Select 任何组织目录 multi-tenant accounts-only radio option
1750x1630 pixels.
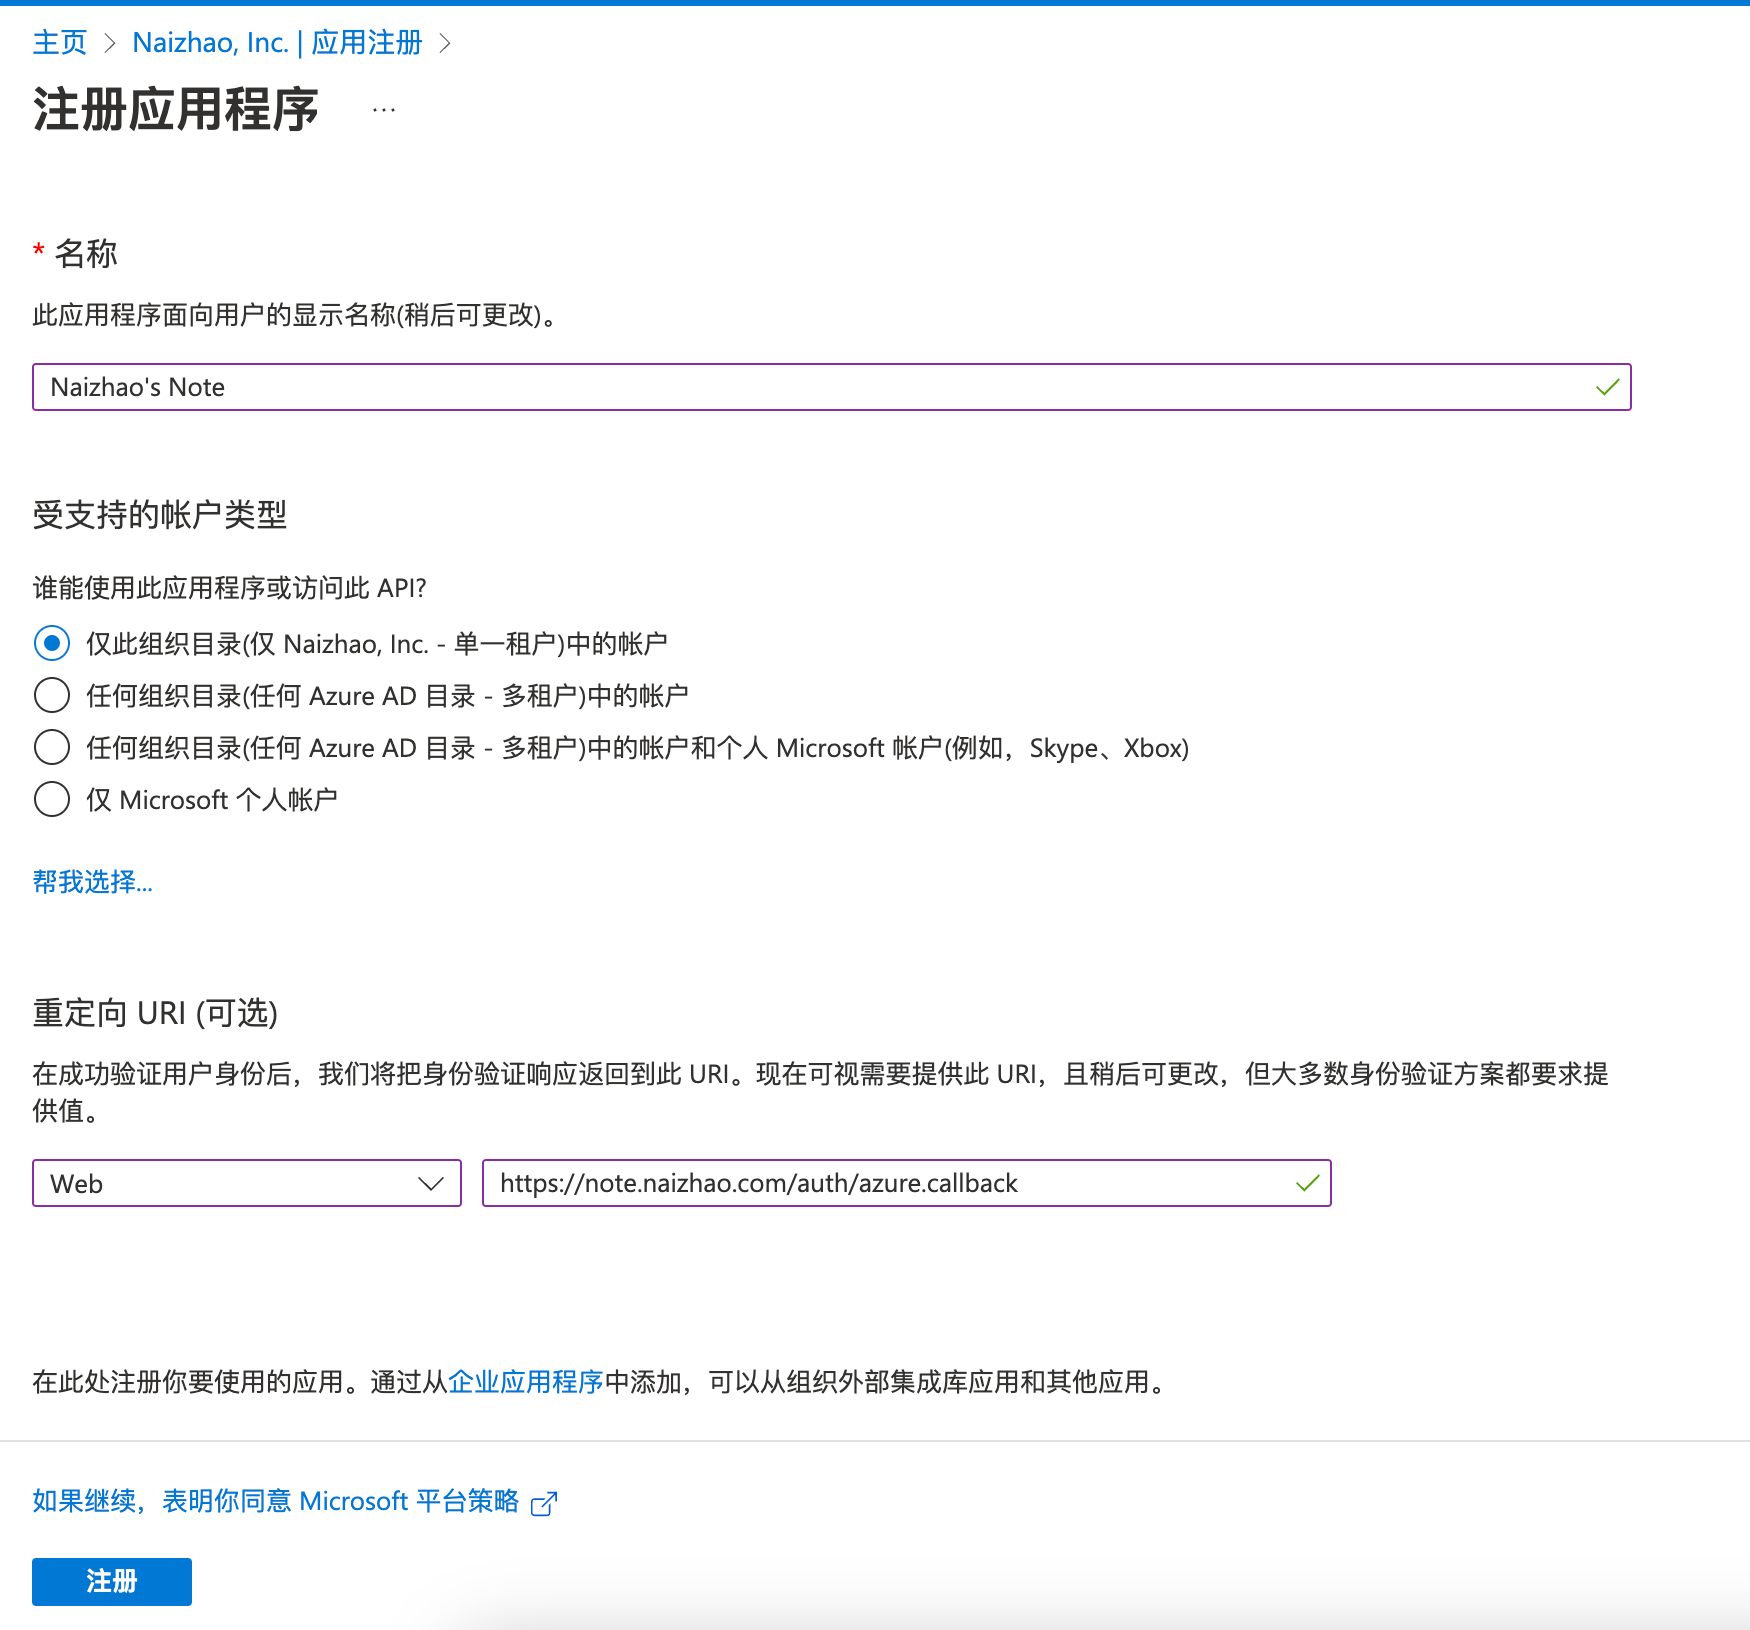pyautogui.click(x=52, y=695)
